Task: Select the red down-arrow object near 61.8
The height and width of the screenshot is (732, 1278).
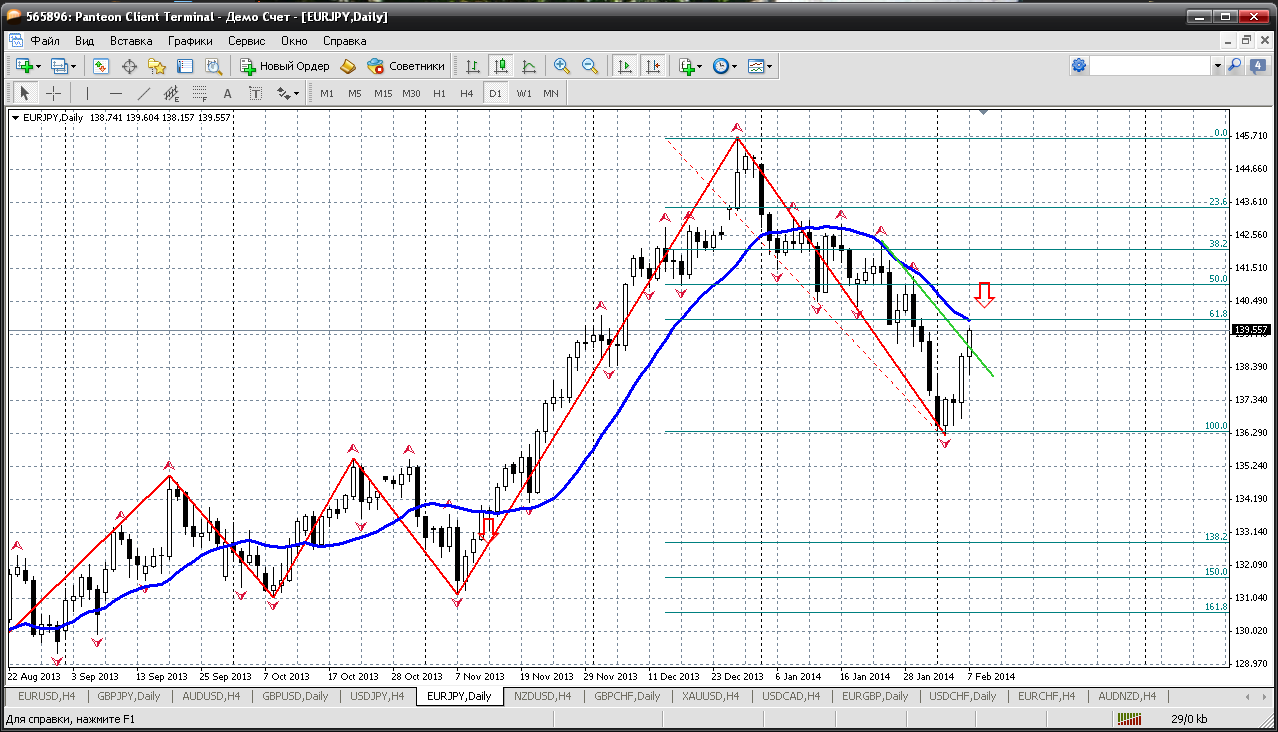Action: [x=985, y=294]
